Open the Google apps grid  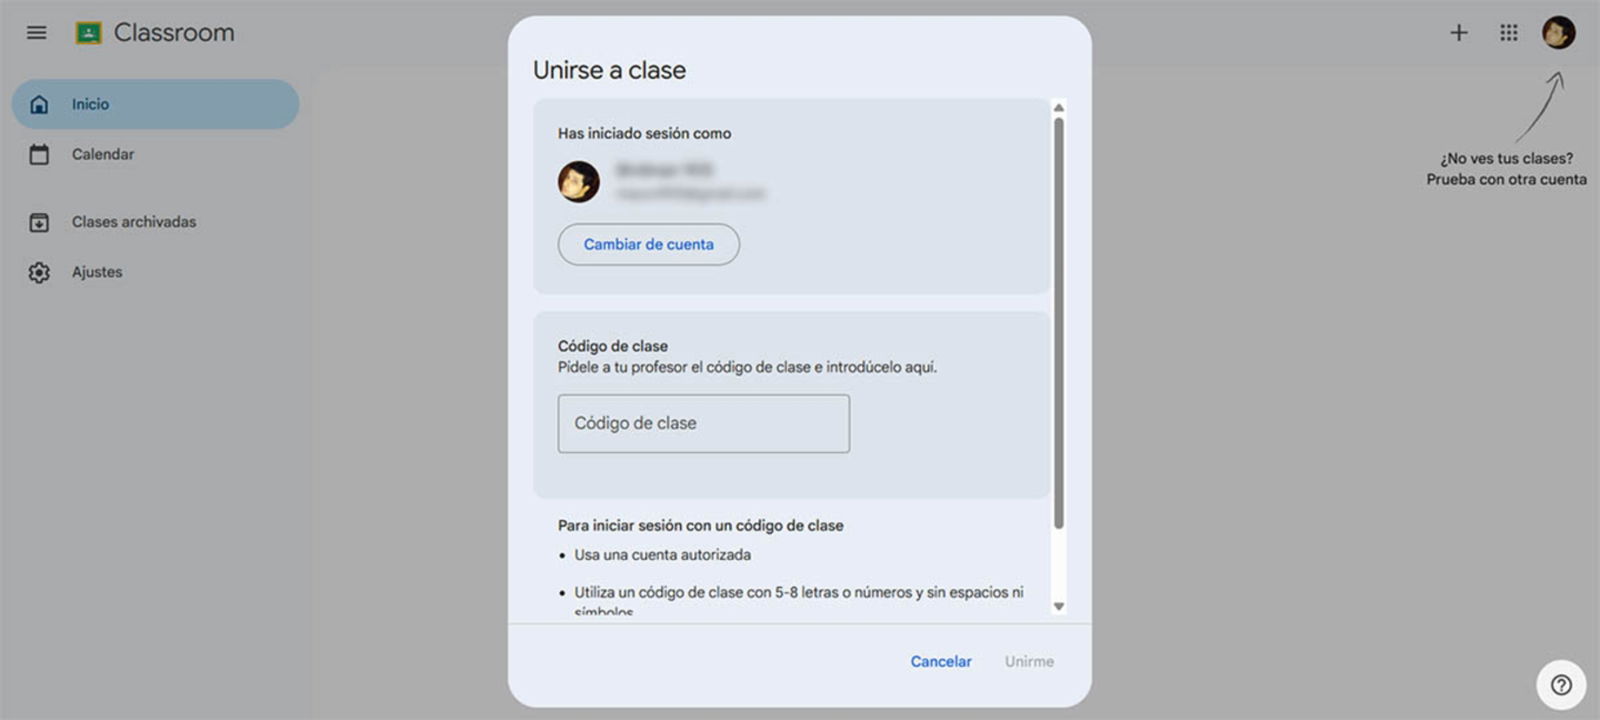pos(1509,33)
